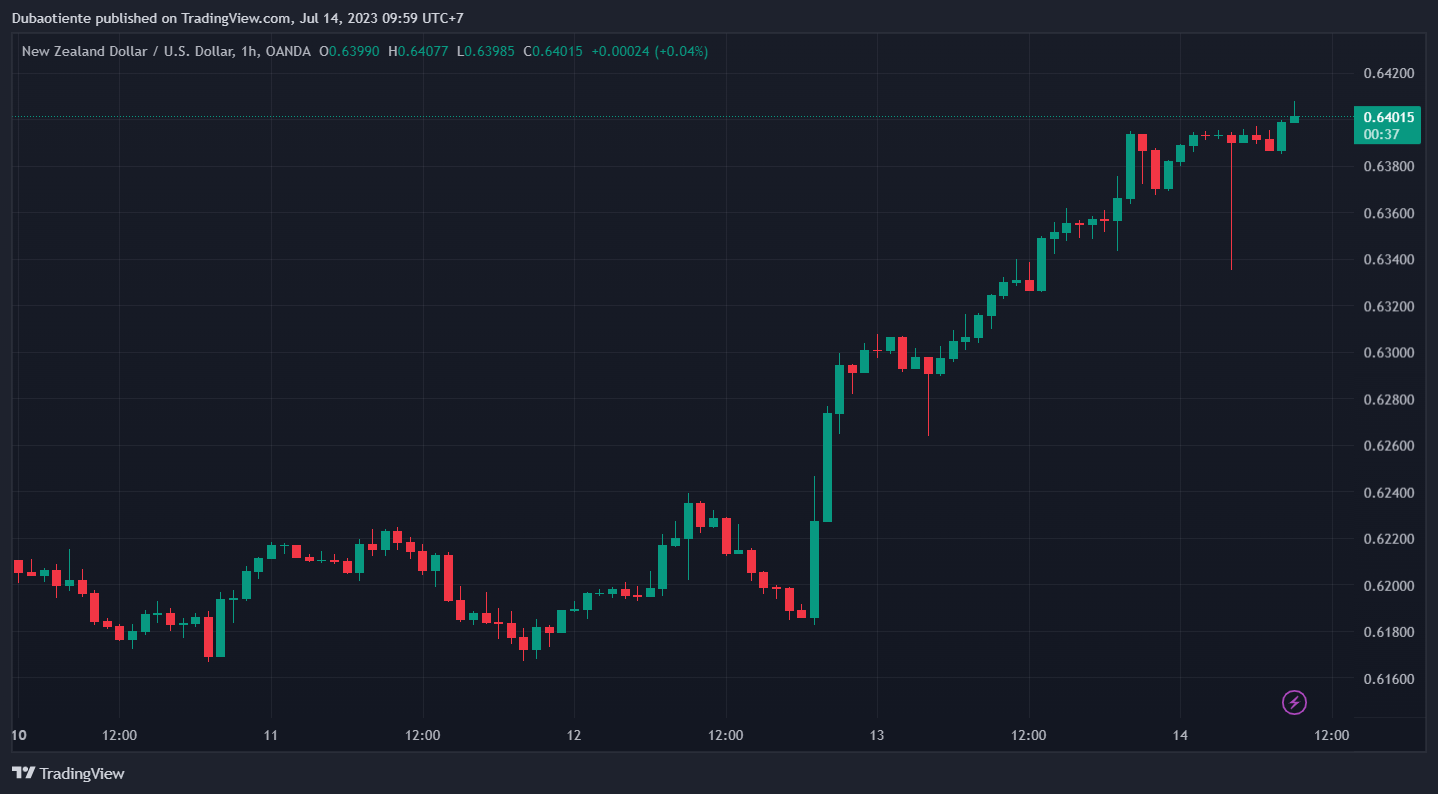Click the green 0.64015 current price label
This screenshot has width=1438, height=794.
[1388, 117]
